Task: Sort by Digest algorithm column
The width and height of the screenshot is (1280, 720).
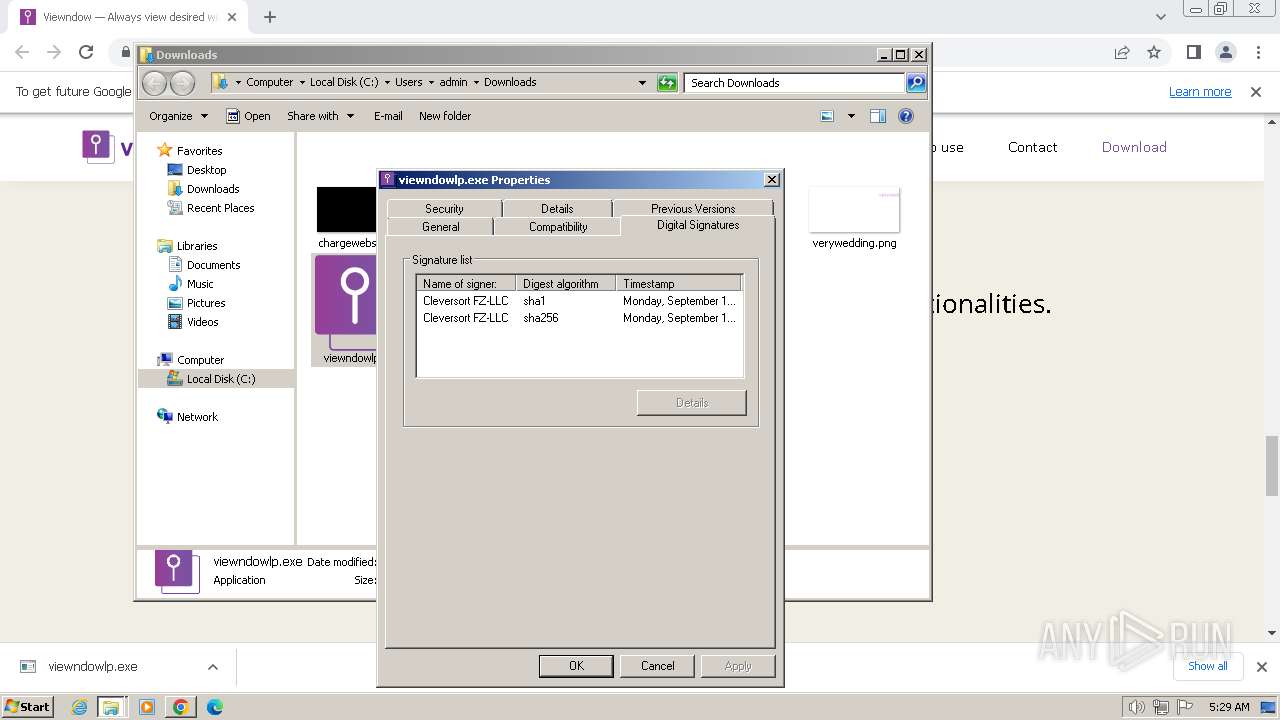Action: coord(565,284)
